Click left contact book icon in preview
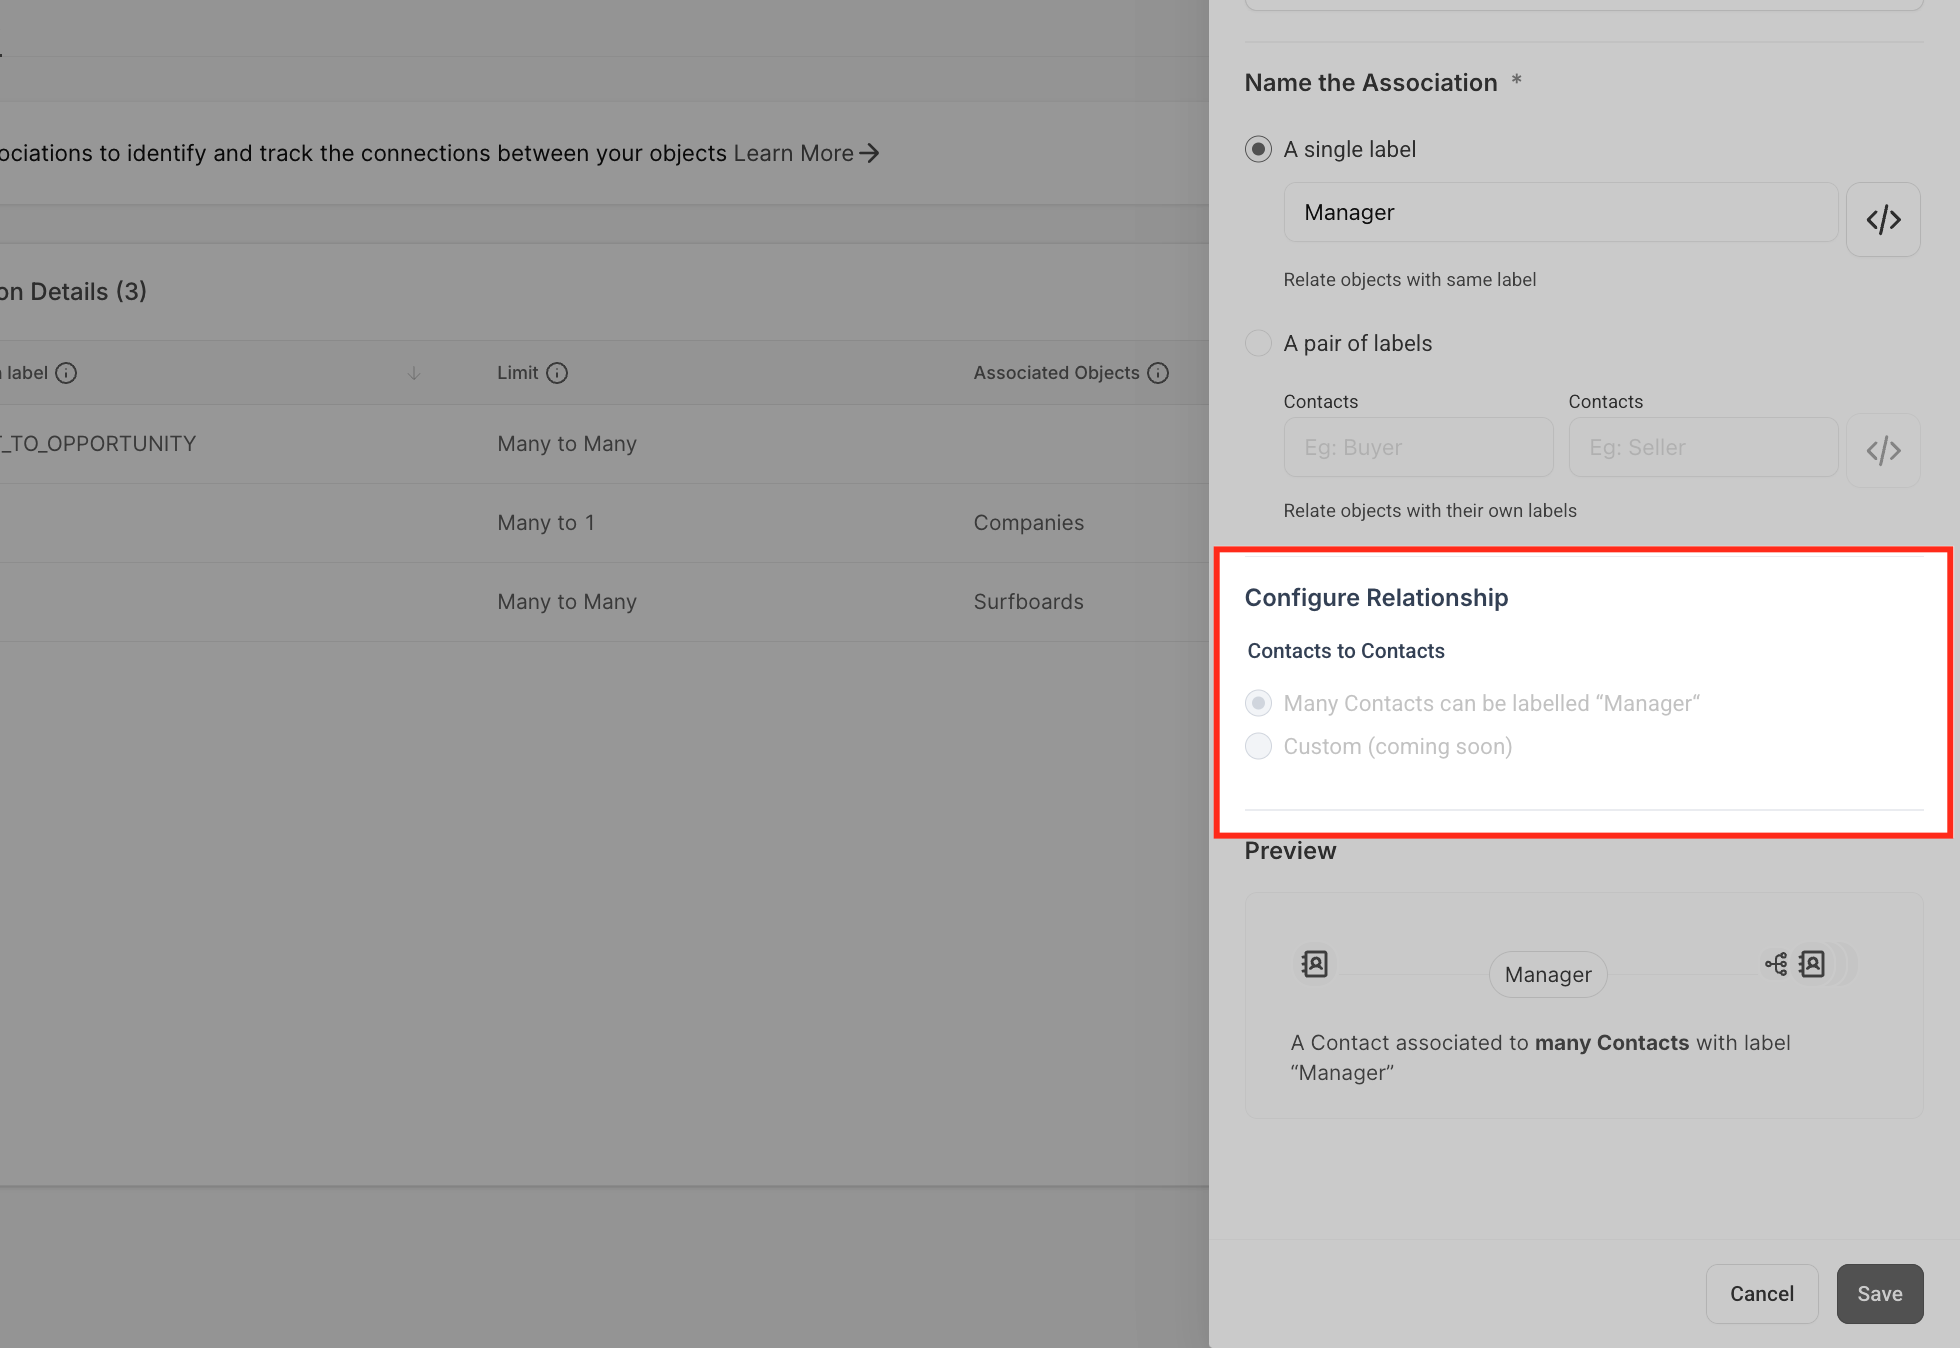Image resolution: width=1960 pixels, height=1348 pixels. (x=1314, y=964)
